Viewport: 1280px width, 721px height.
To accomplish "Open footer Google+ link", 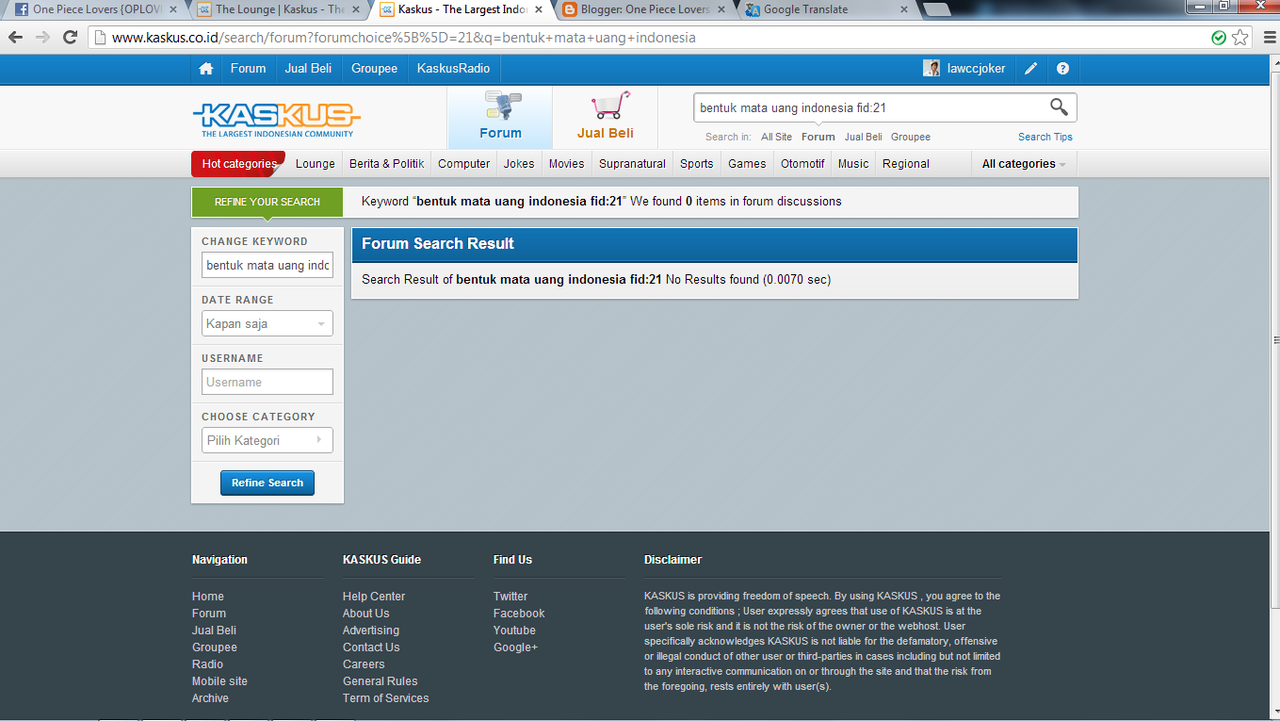I will [515, 647].
